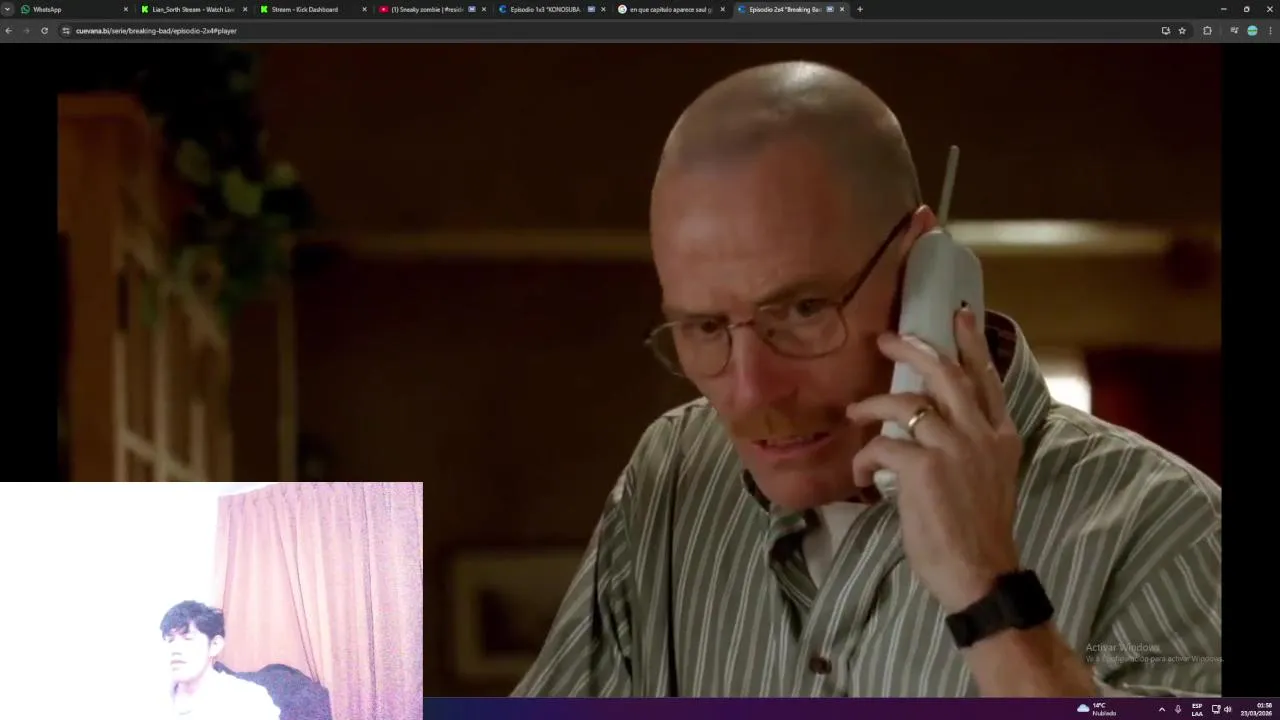
Task: Toggle media indicator on KONOSUBA tab
Action: pos(591,9)
